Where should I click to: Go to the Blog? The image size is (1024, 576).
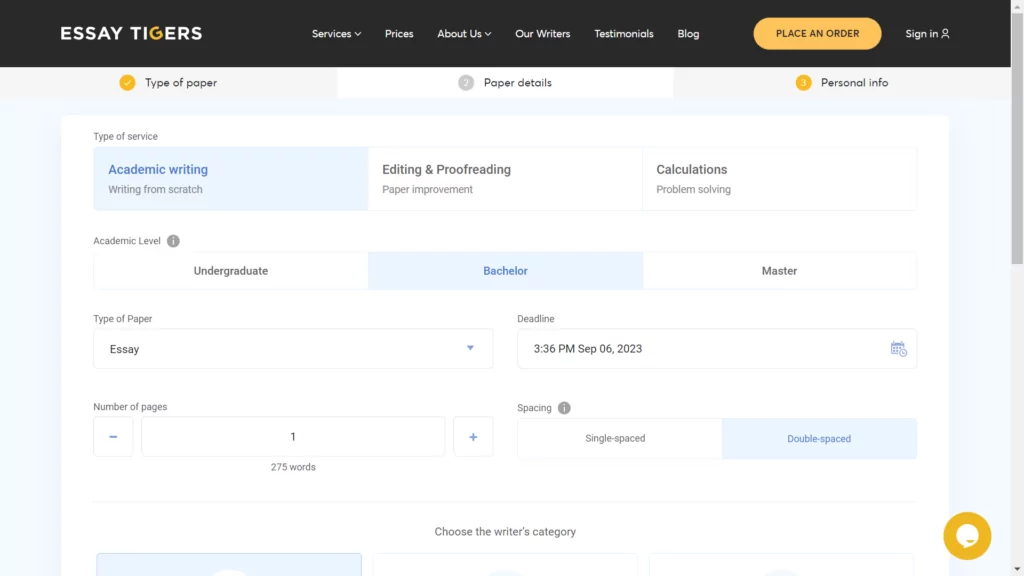pos(688,33)
